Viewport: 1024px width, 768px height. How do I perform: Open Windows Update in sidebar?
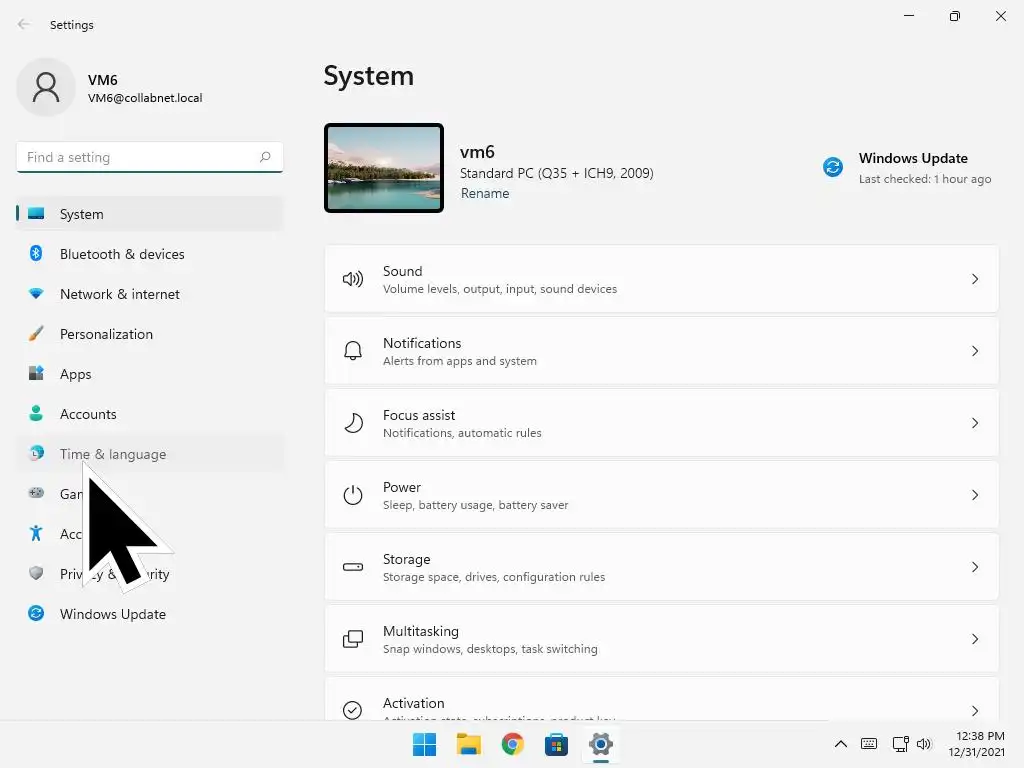(x=150, y=614)
